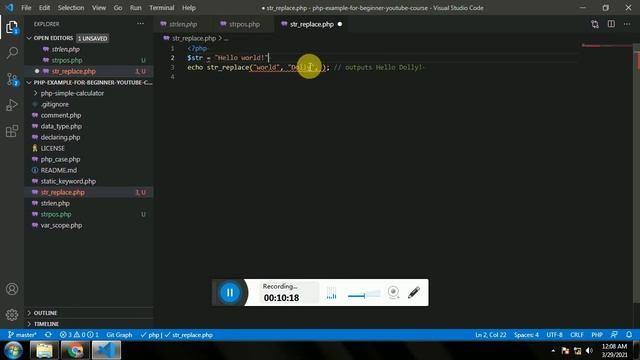Change the PHP language mode
The image size is (640, 360).
[597, 335]
